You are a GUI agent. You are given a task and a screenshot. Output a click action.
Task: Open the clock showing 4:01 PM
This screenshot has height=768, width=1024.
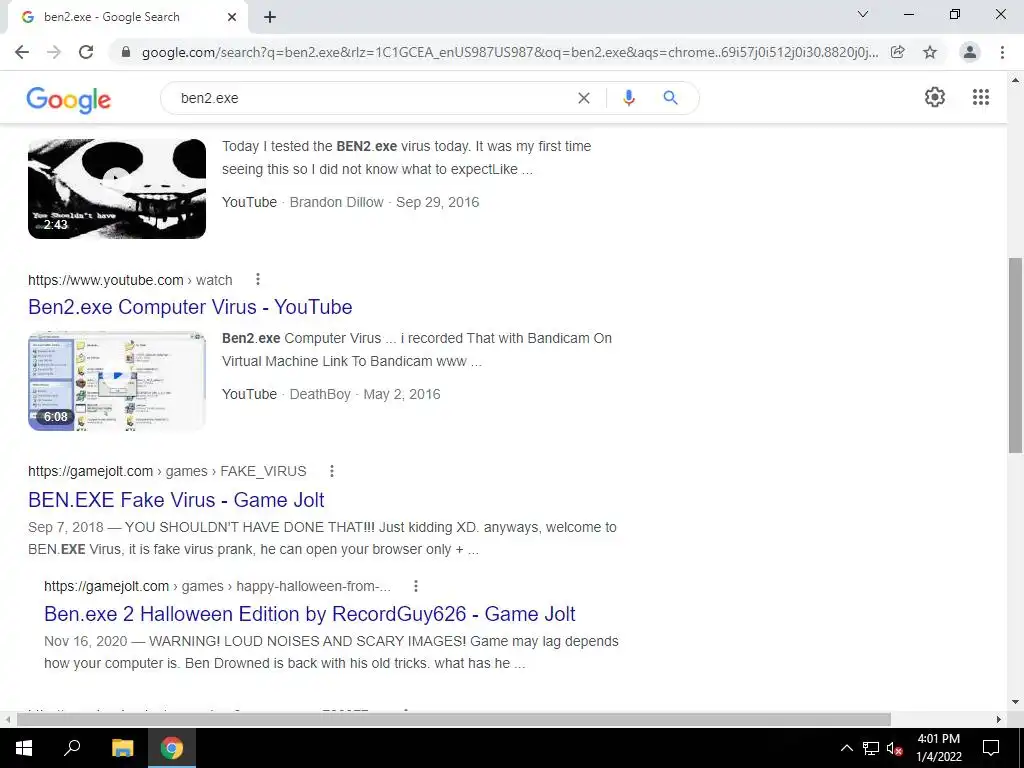[x=938, y=748]
